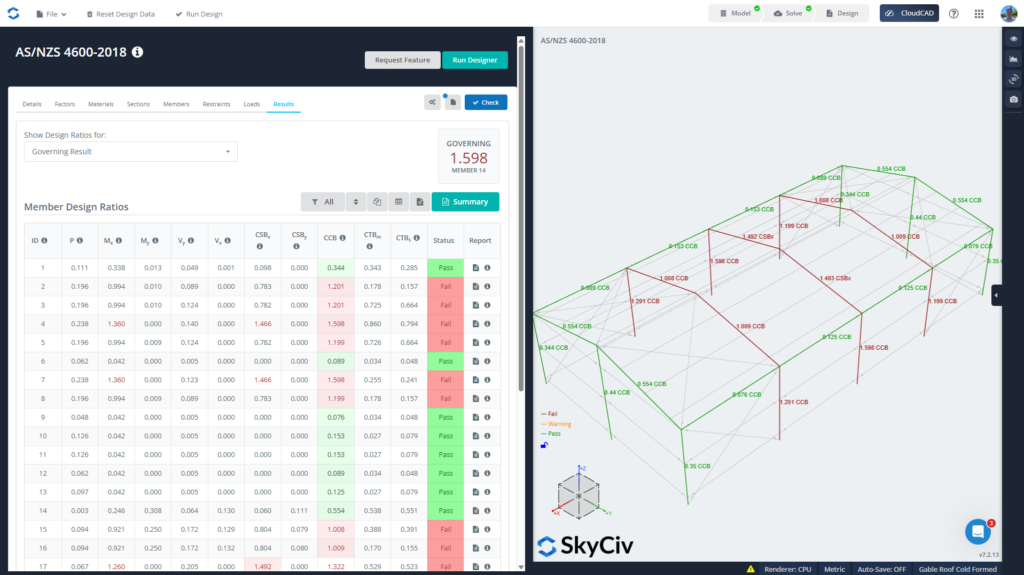Image resolution: width=1024 pixels, height=575 pixels.
Task: Click Run Design in the top bar
Action: pyautogui.click(x=199, y=14)
